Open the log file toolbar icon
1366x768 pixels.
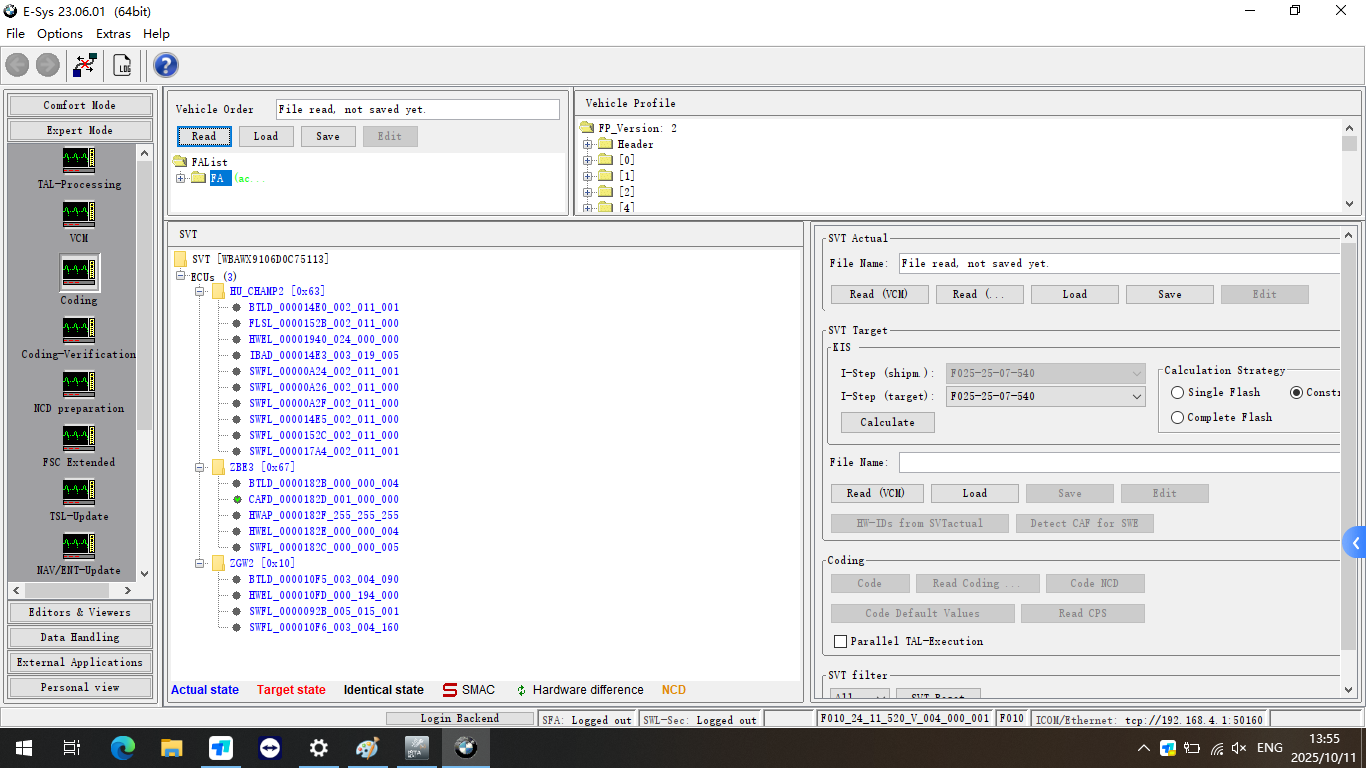(x=122, y=66)
